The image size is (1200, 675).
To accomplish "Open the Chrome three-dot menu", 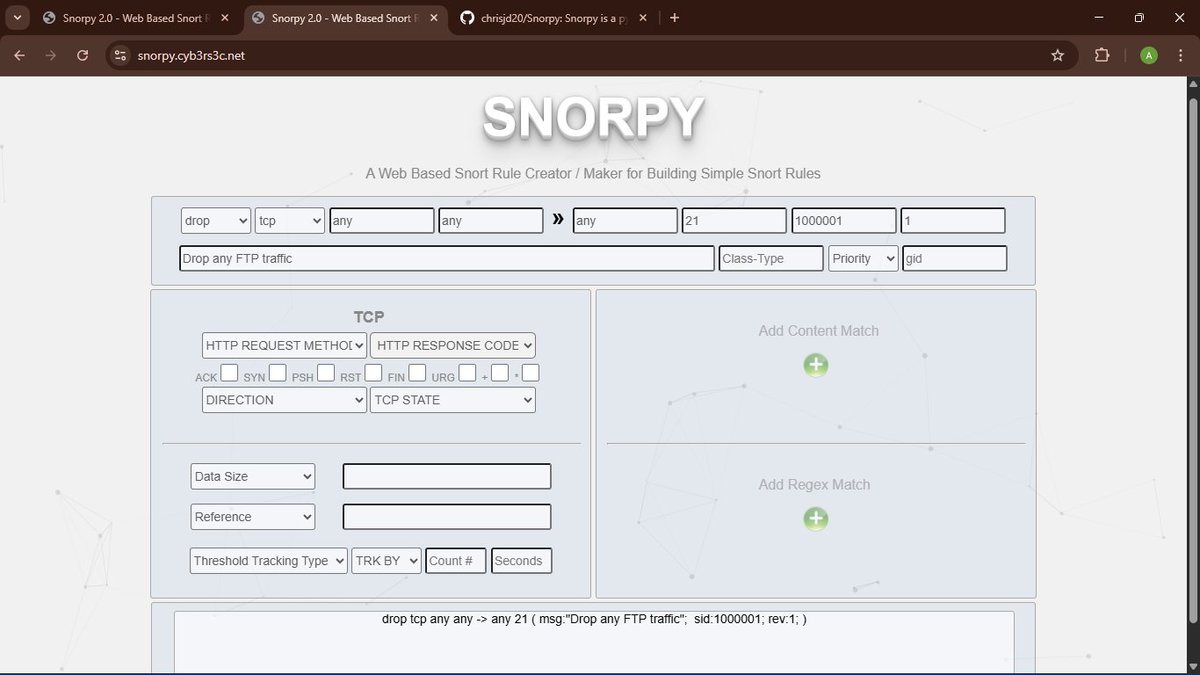I will (1180, 55).
